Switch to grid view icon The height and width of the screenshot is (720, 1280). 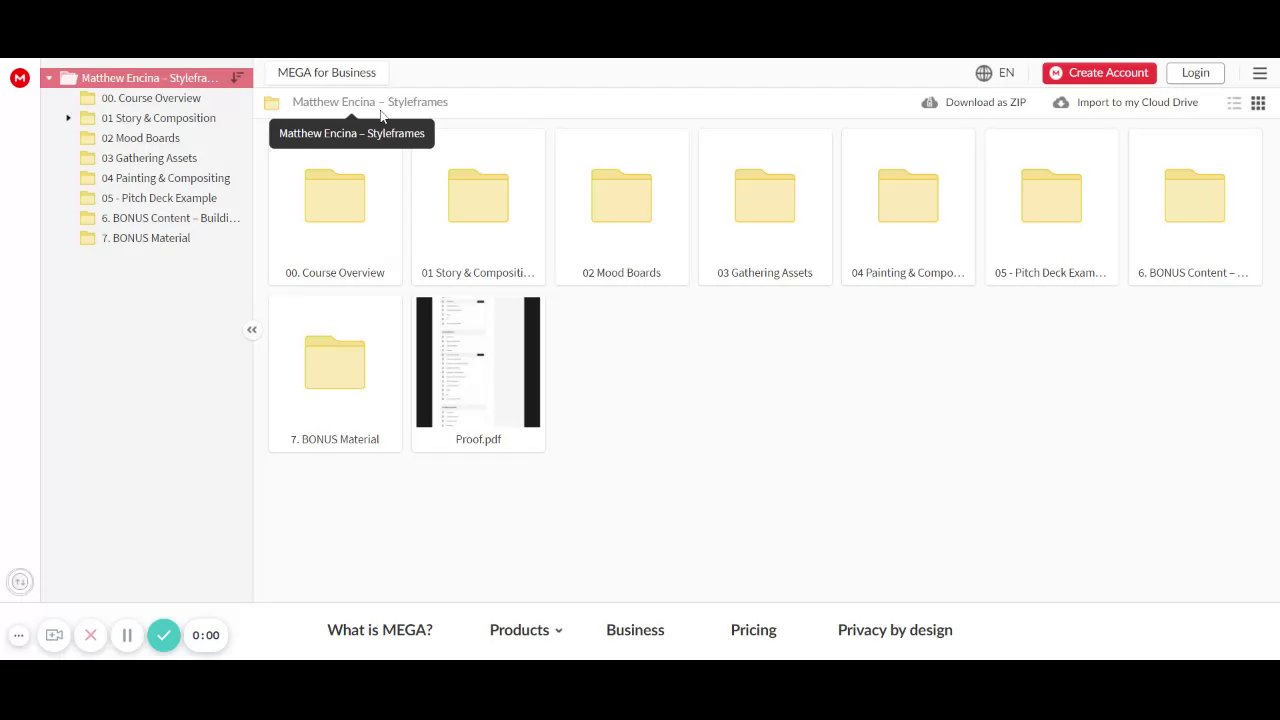(1258, 103)
